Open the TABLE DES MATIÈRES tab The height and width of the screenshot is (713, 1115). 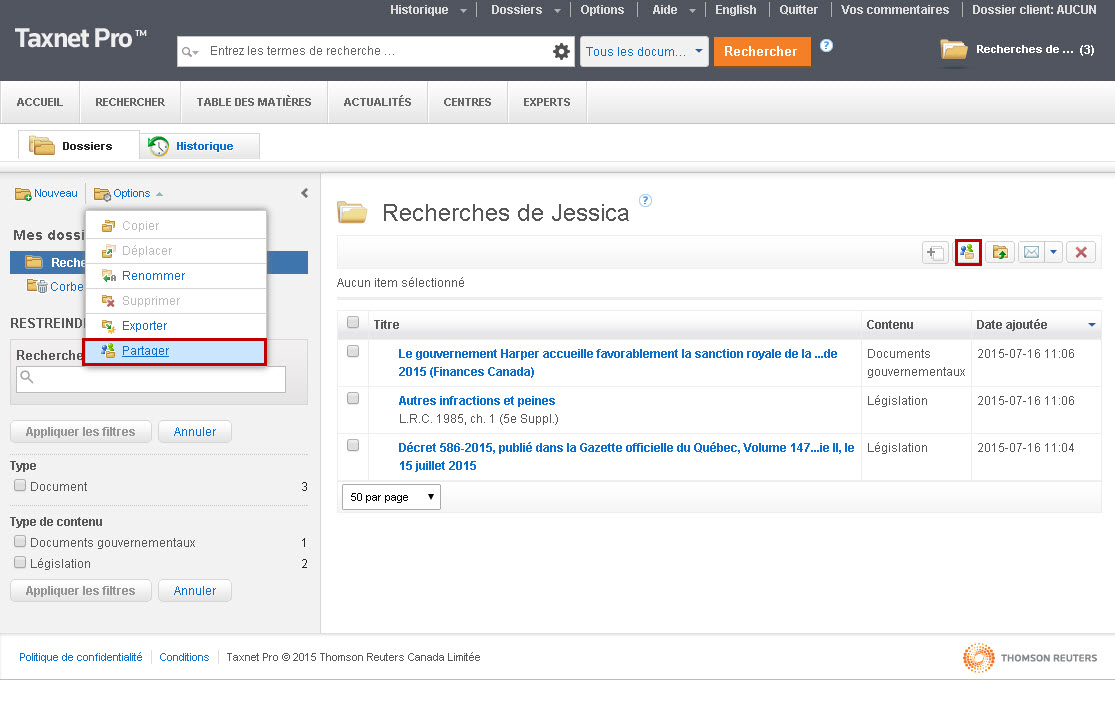254,102
